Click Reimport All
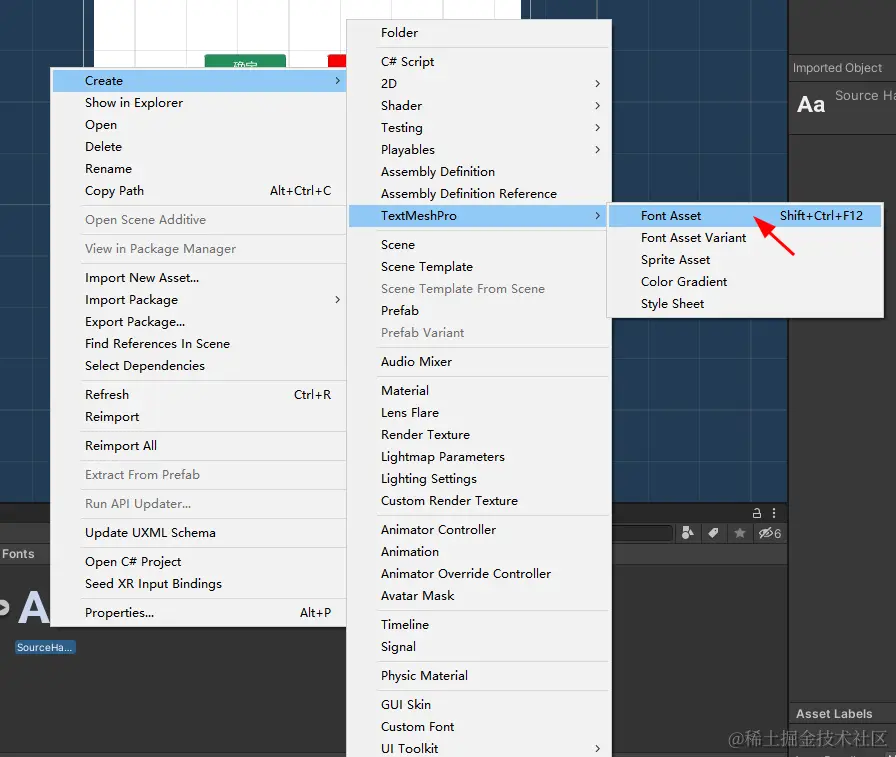The image size is (896, 757). 199,446
